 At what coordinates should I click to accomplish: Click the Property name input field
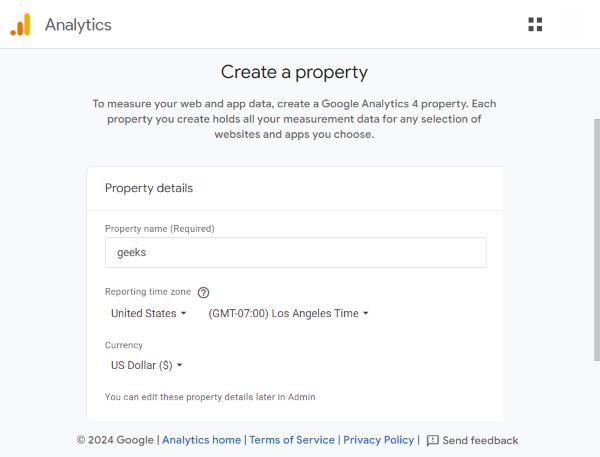[295, 253]
